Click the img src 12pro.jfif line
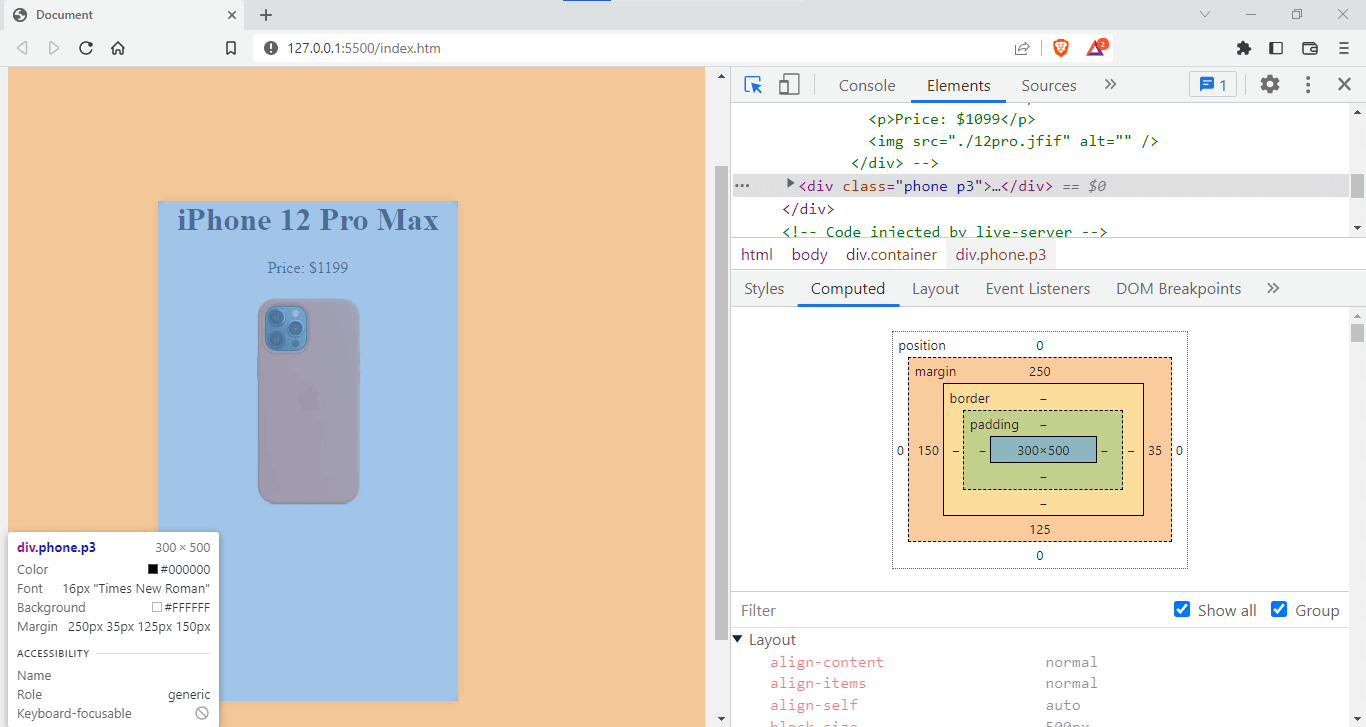 tap(1013, 141)
